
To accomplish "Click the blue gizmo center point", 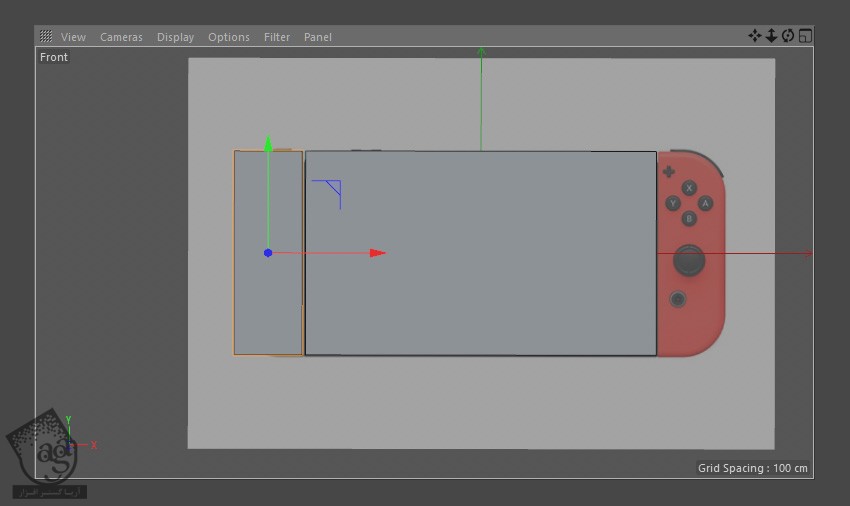I will (268, 253).
